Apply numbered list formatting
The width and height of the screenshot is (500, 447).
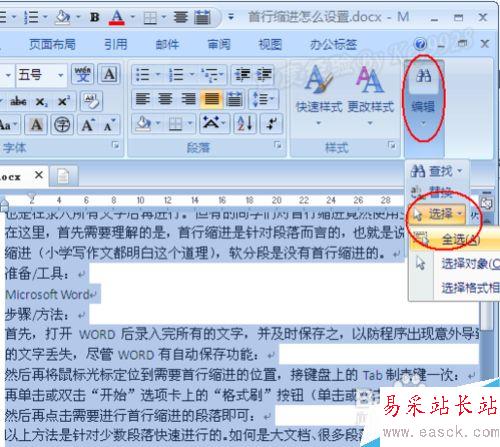[x=176, y=75]
